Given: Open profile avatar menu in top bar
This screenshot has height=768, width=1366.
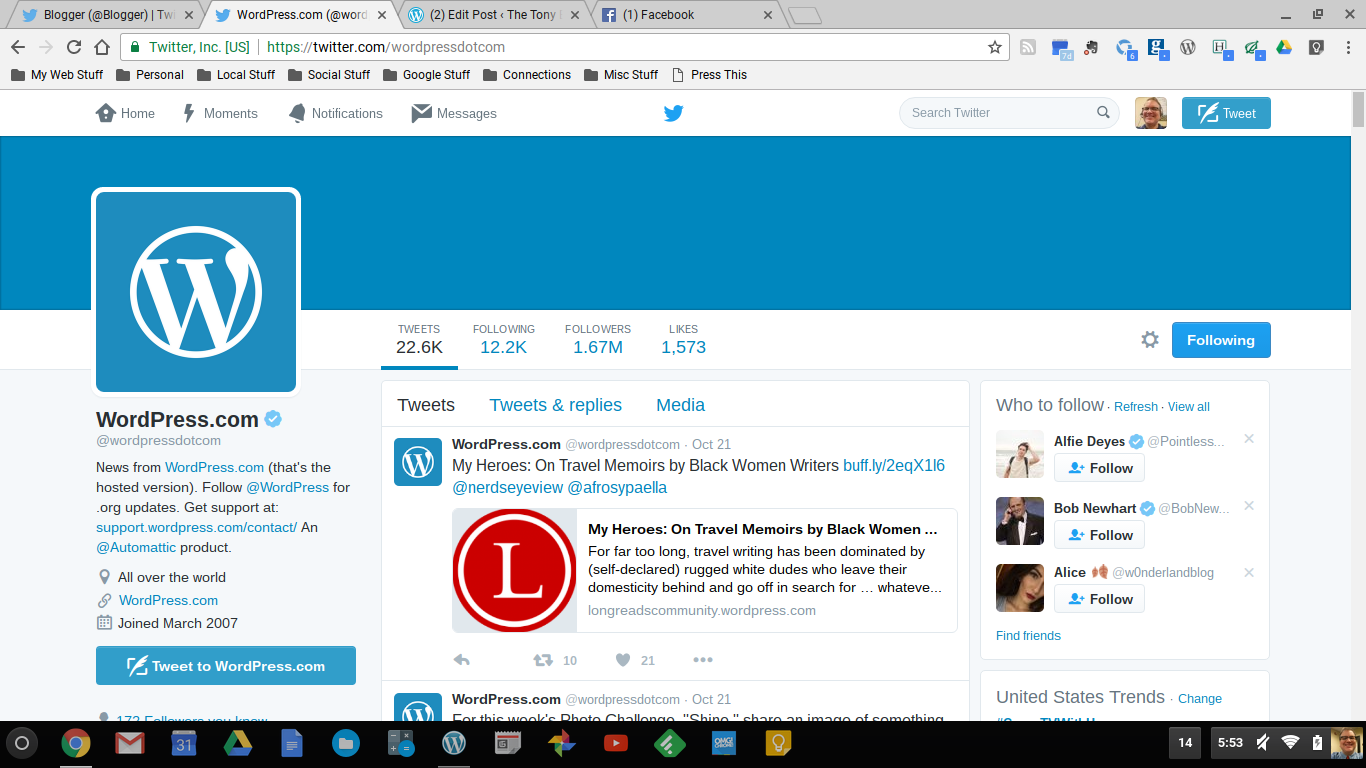Looking at the screenshot, I should coord(1150,113).
